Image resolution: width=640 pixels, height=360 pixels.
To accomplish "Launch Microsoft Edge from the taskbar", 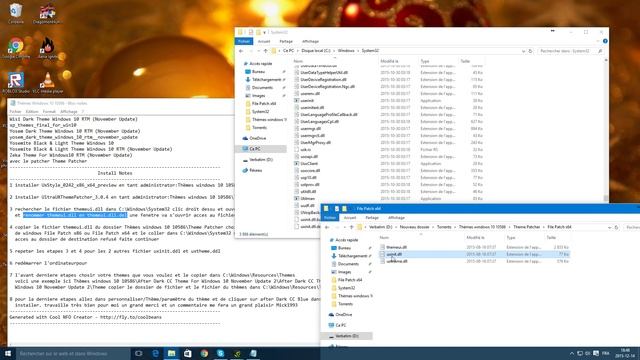I will click(155, 353).
